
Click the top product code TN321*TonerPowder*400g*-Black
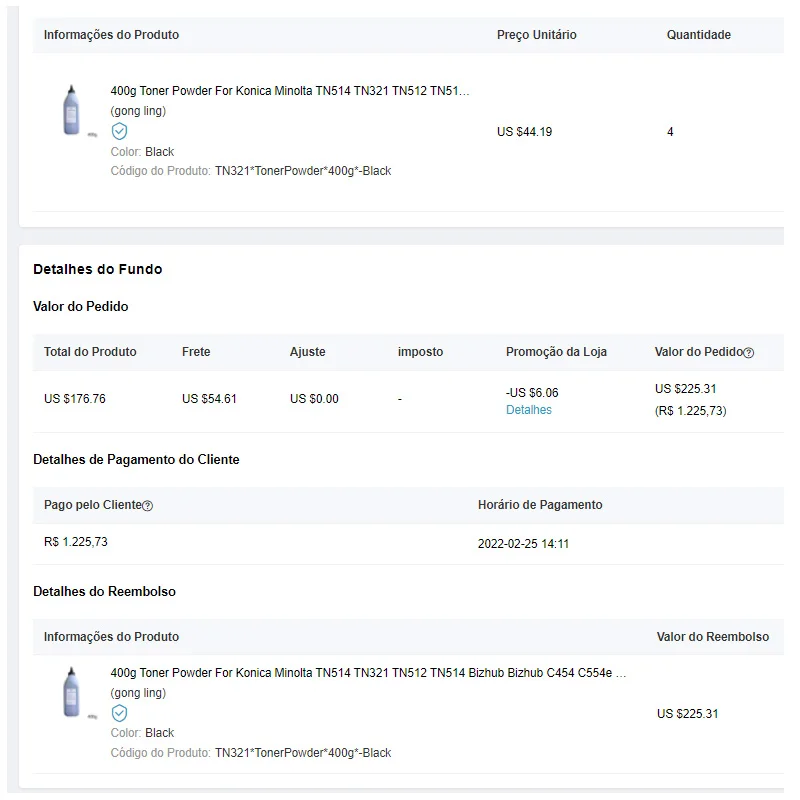303,171
